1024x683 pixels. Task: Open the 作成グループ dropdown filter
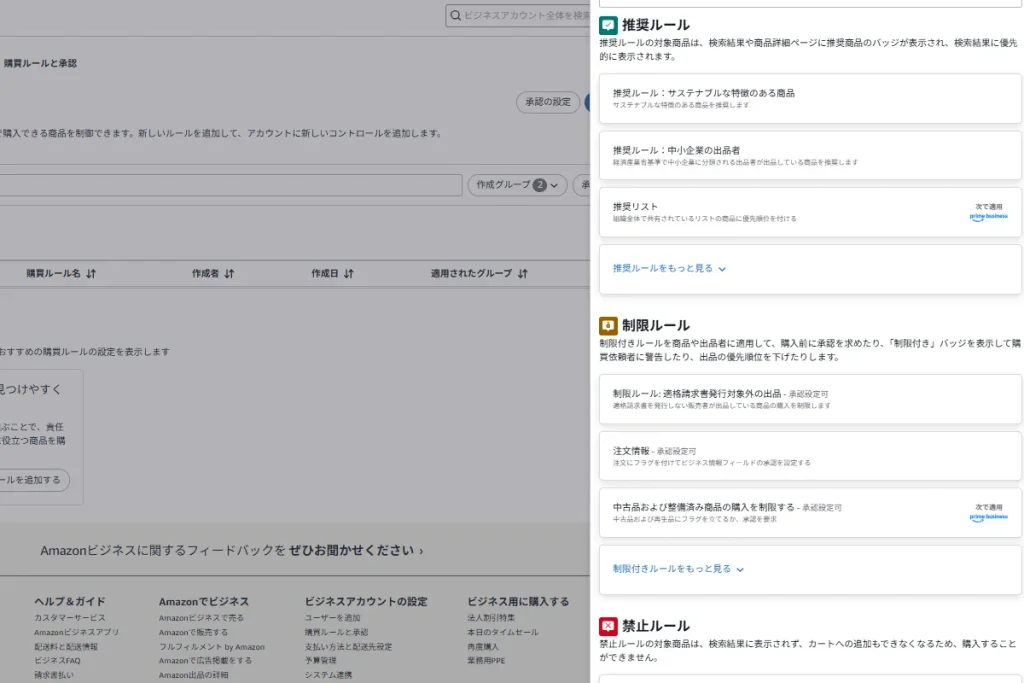517,185
